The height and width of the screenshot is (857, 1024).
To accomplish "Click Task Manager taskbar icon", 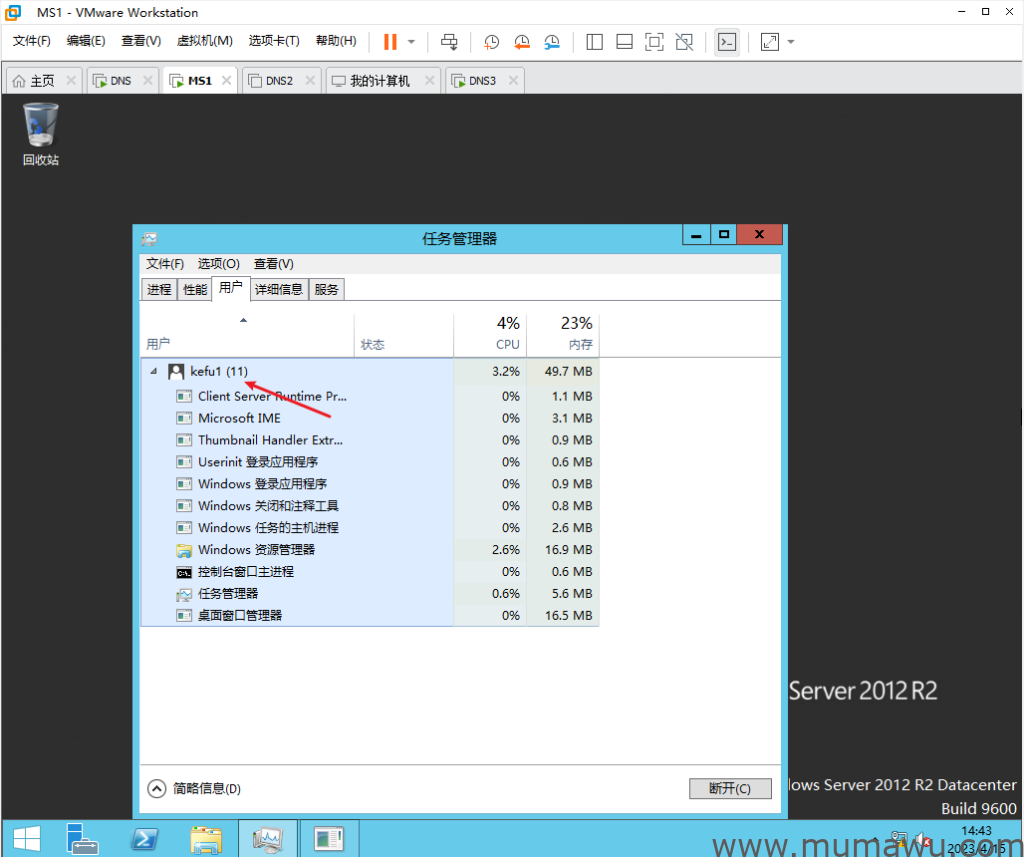I will click(x=268, y=839).
